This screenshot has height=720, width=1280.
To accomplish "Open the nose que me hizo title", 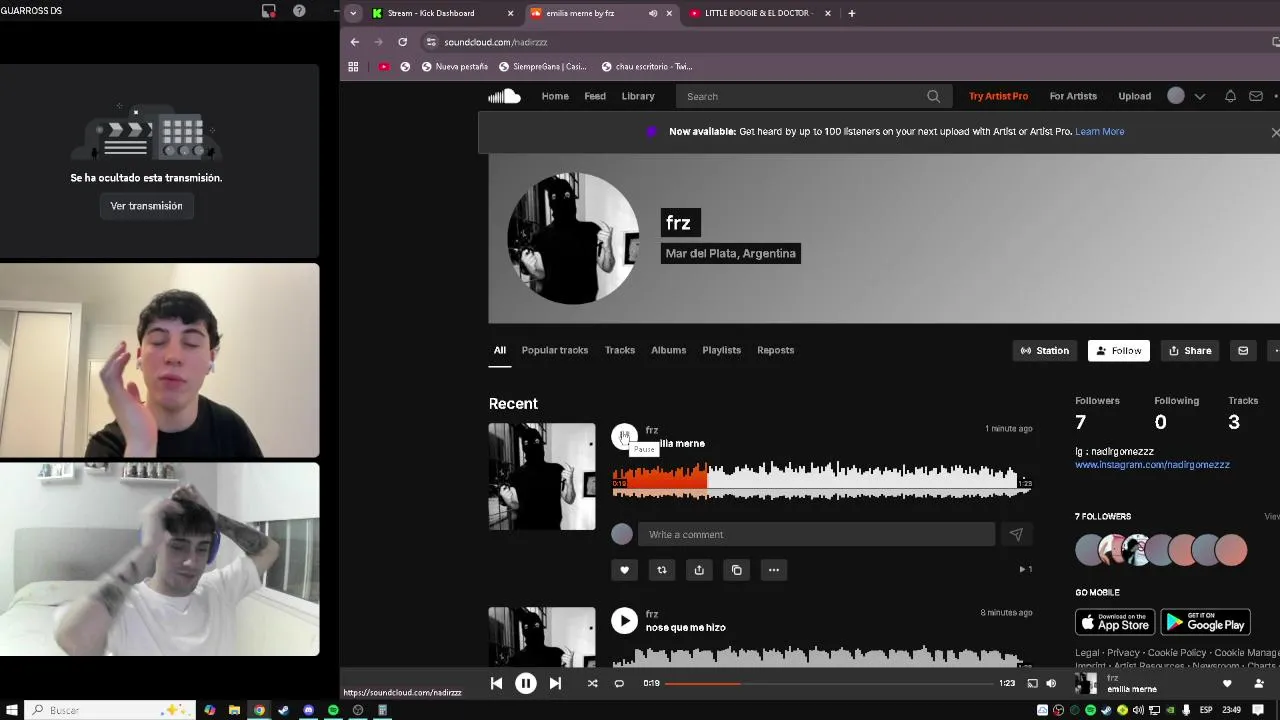I will tap(685, 627).
